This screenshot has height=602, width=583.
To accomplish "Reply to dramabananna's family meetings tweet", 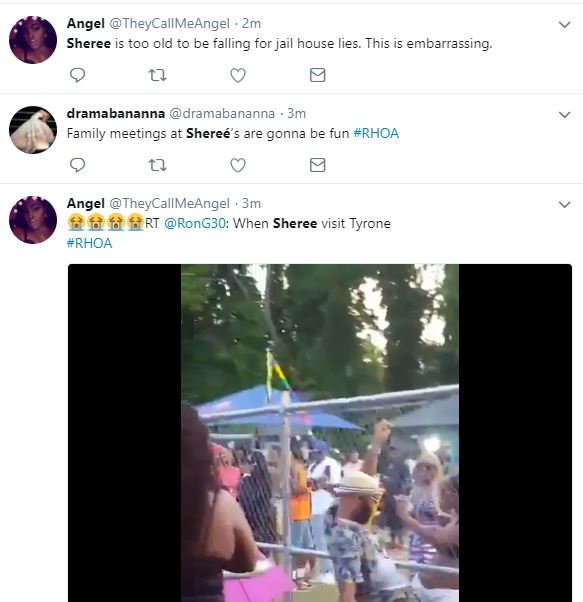I will click(77, 165).
